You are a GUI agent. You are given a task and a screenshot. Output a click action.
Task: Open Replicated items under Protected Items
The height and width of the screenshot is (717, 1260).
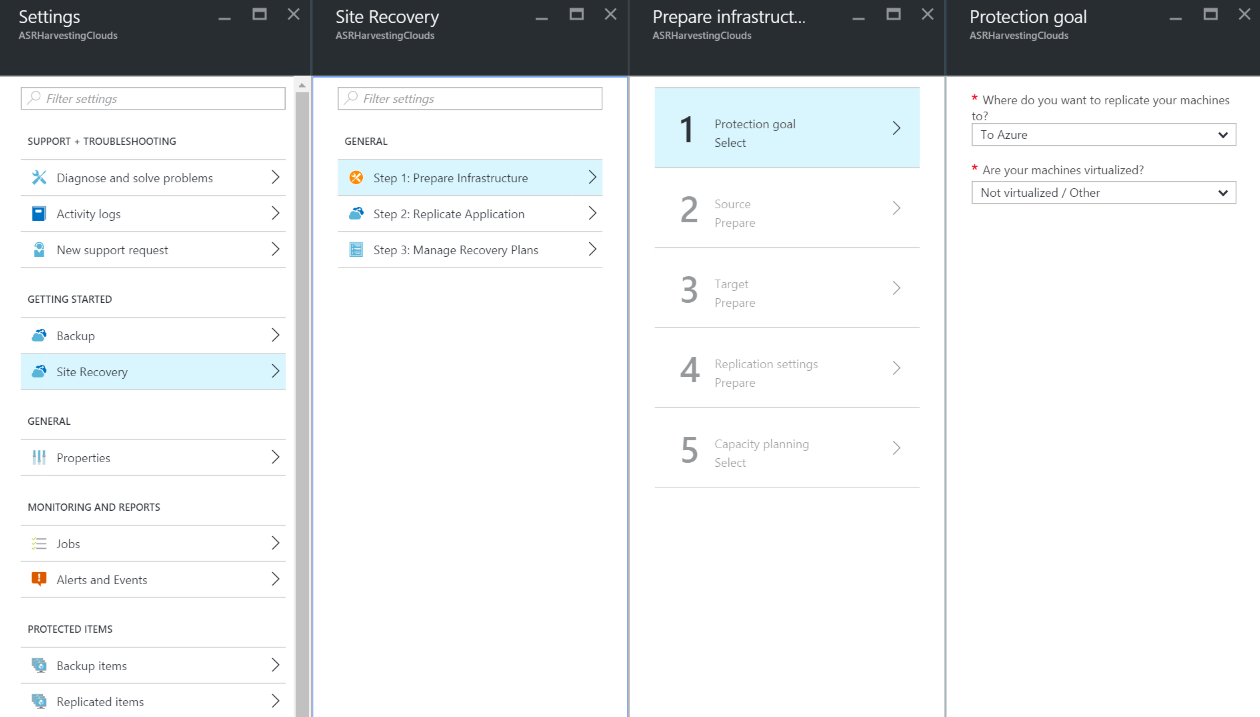[x=153, y=702]
